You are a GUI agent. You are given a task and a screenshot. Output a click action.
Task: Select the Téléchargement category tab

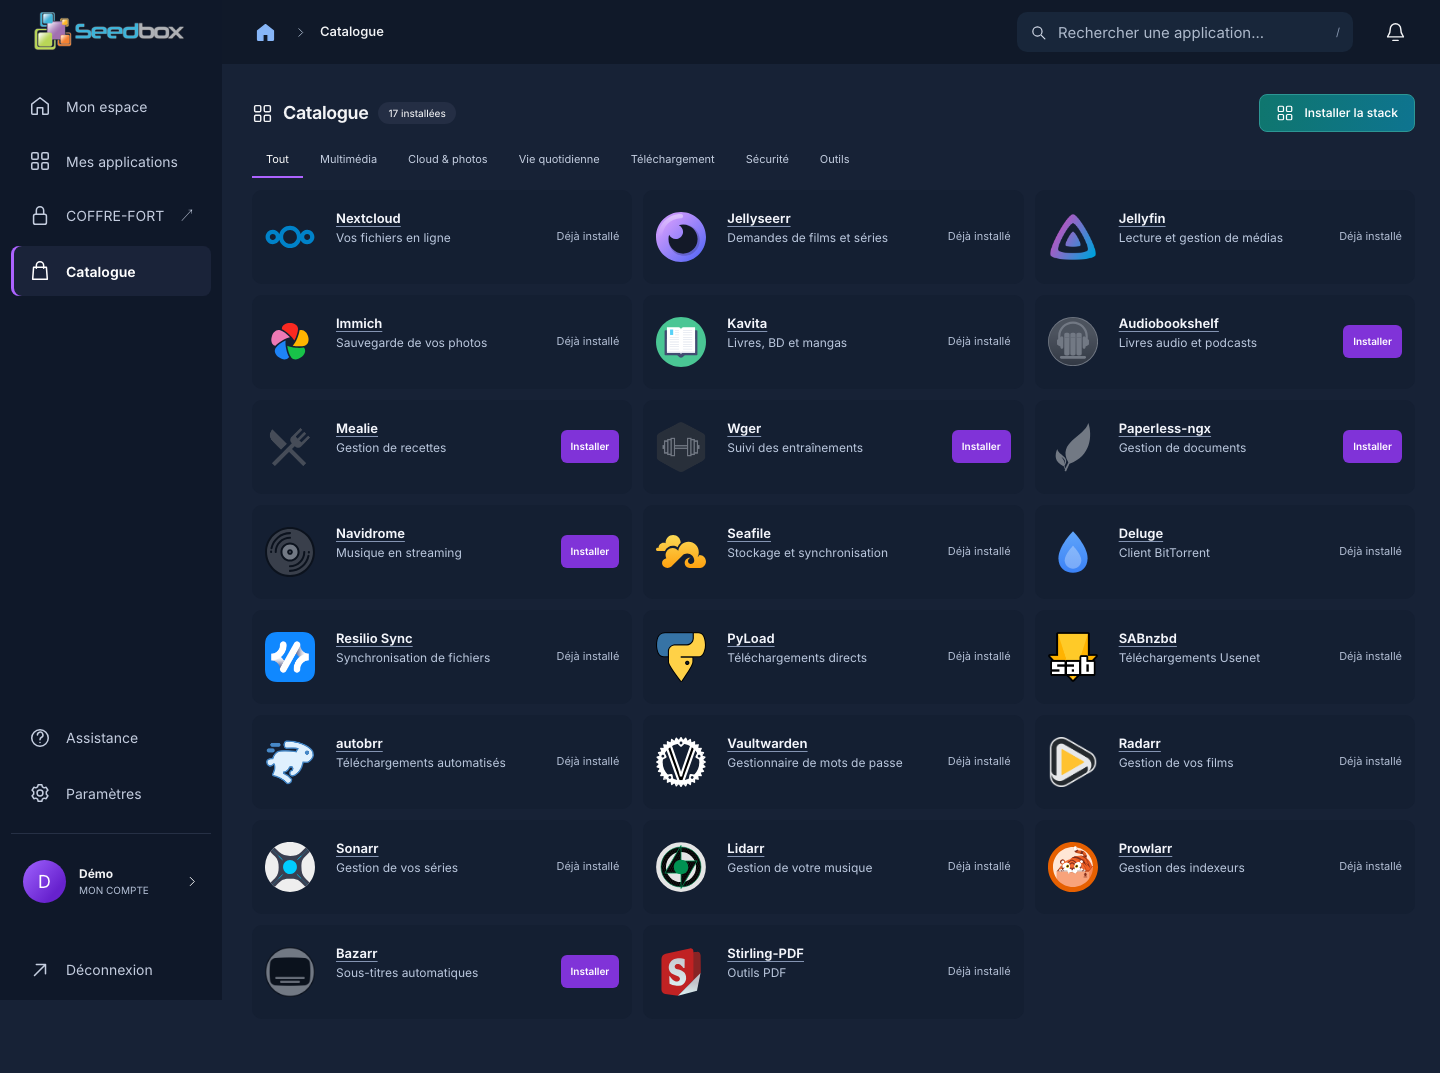tap(672, 159)
